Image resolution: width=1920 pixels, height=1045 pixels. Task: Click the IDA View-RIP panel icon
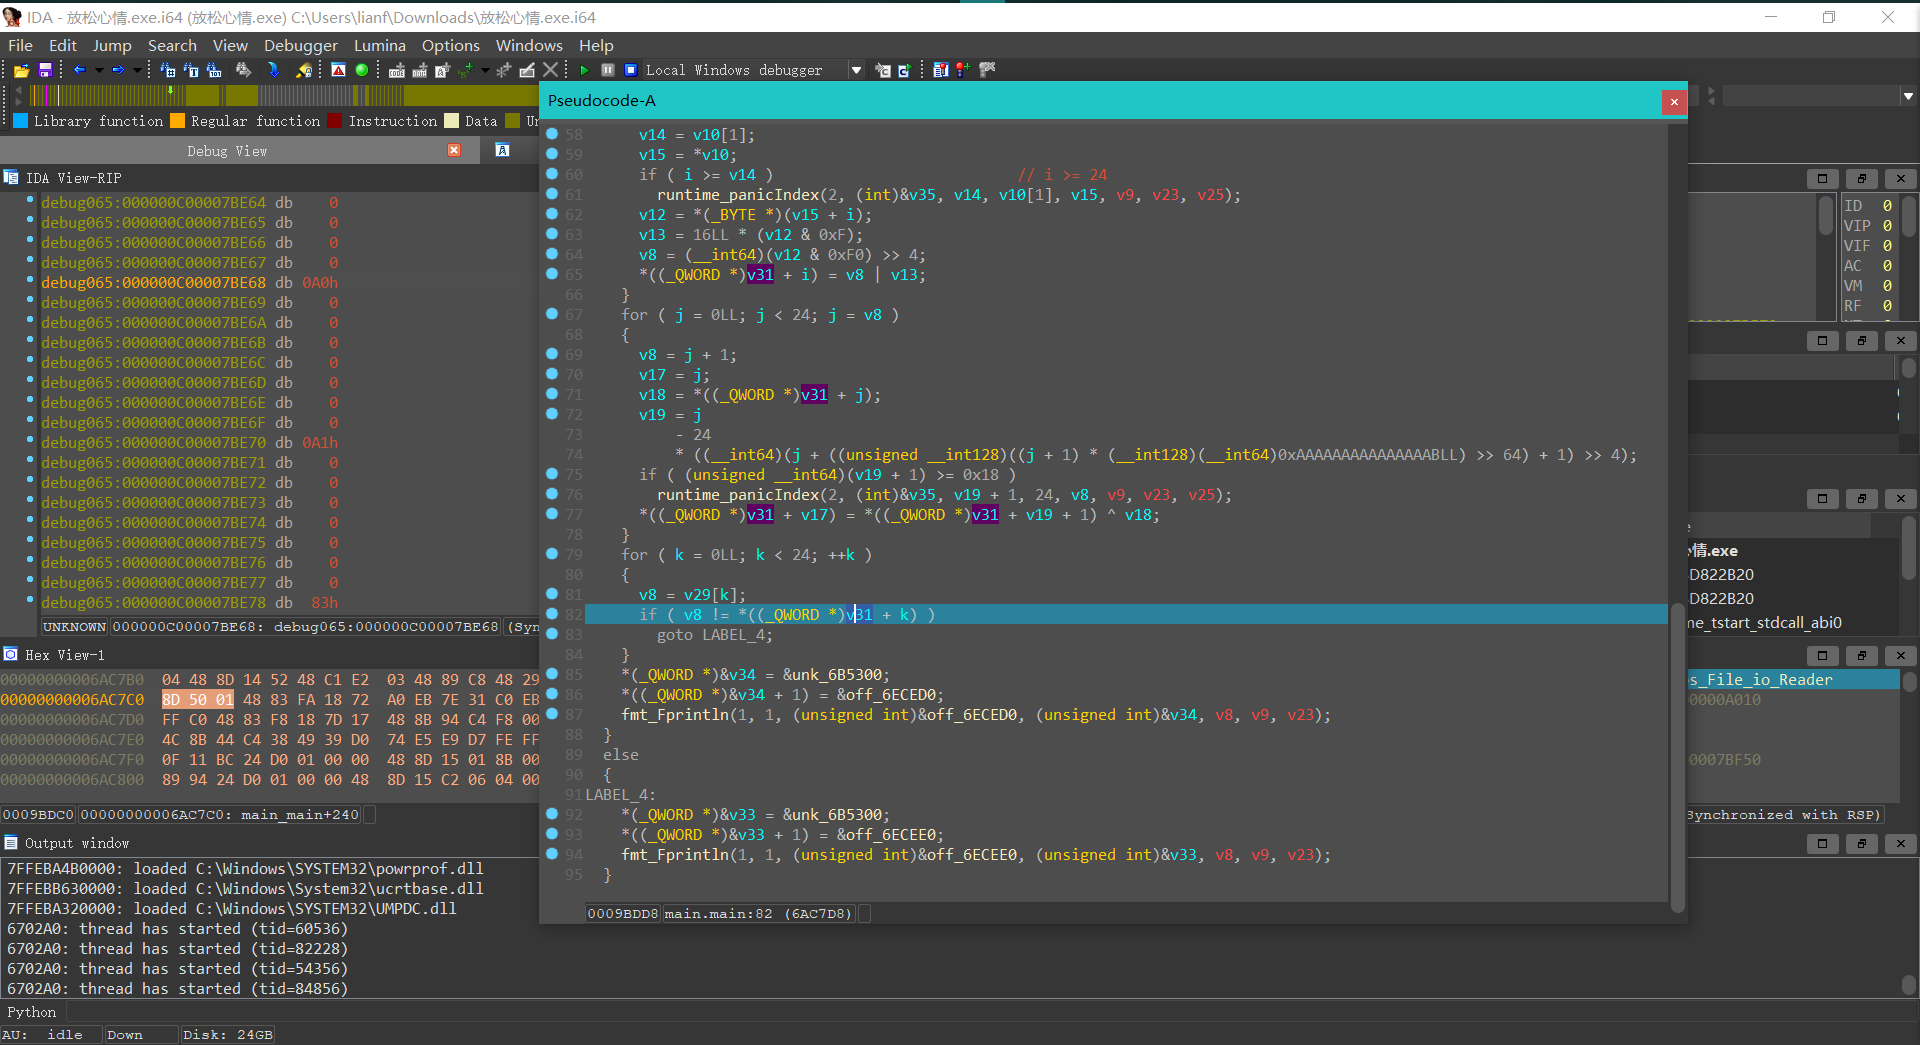11,177
